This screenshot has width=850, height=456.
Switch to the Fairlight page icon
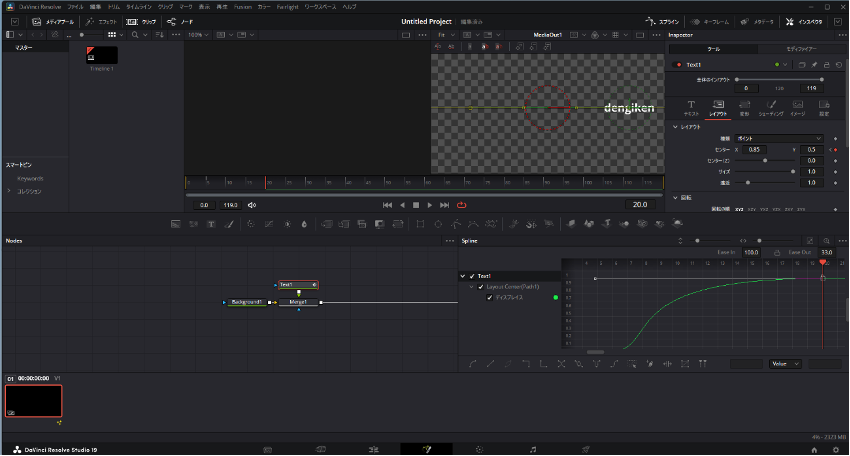click(x=533, y=449)
